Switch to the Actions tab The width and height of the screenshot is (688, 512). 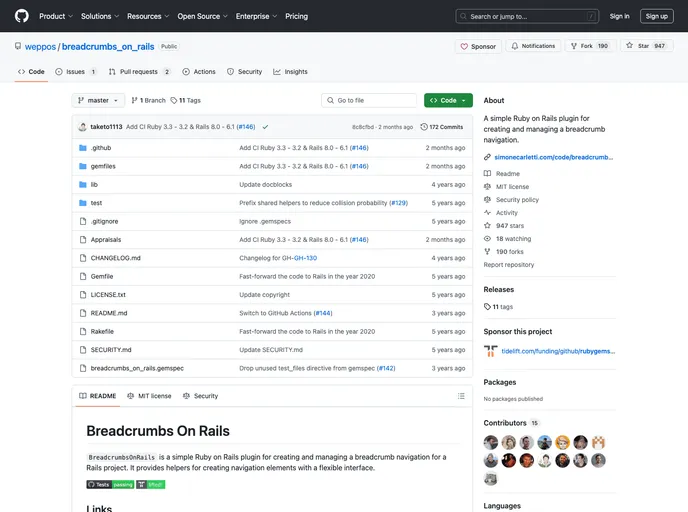pos(199,72)
